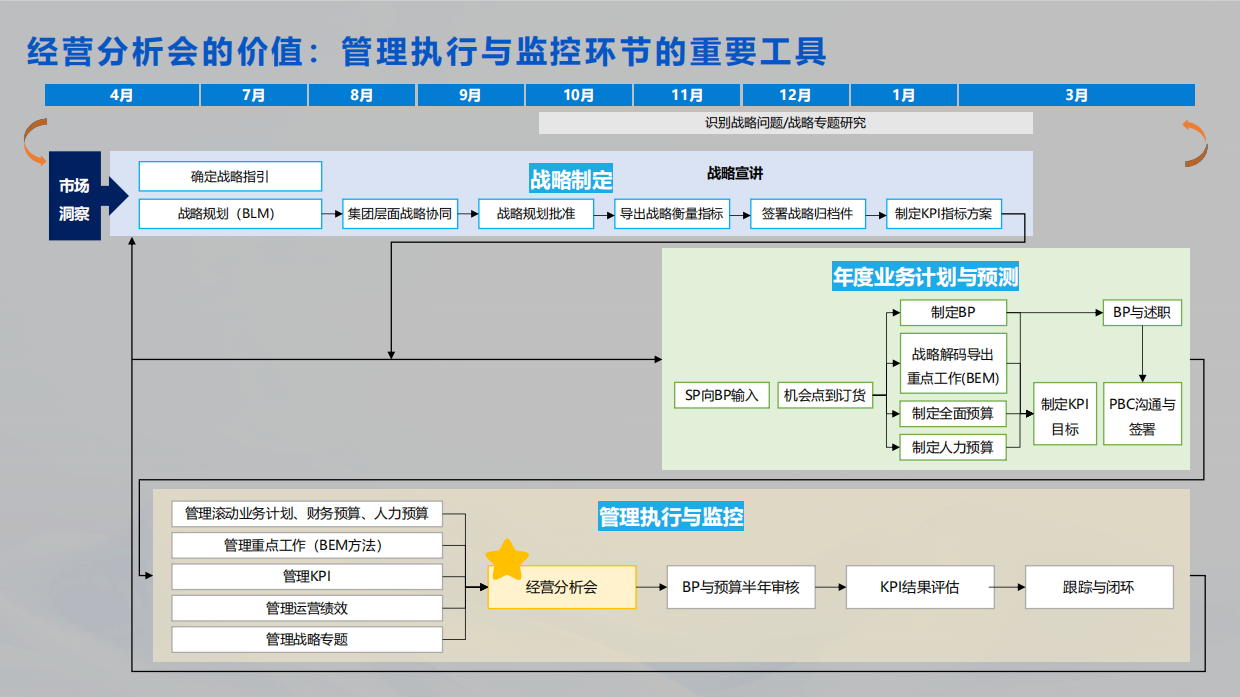This screenshot has width=1240, height=697.
Task: Click the 管理KPI box
Action: click(x=307, y=576)
